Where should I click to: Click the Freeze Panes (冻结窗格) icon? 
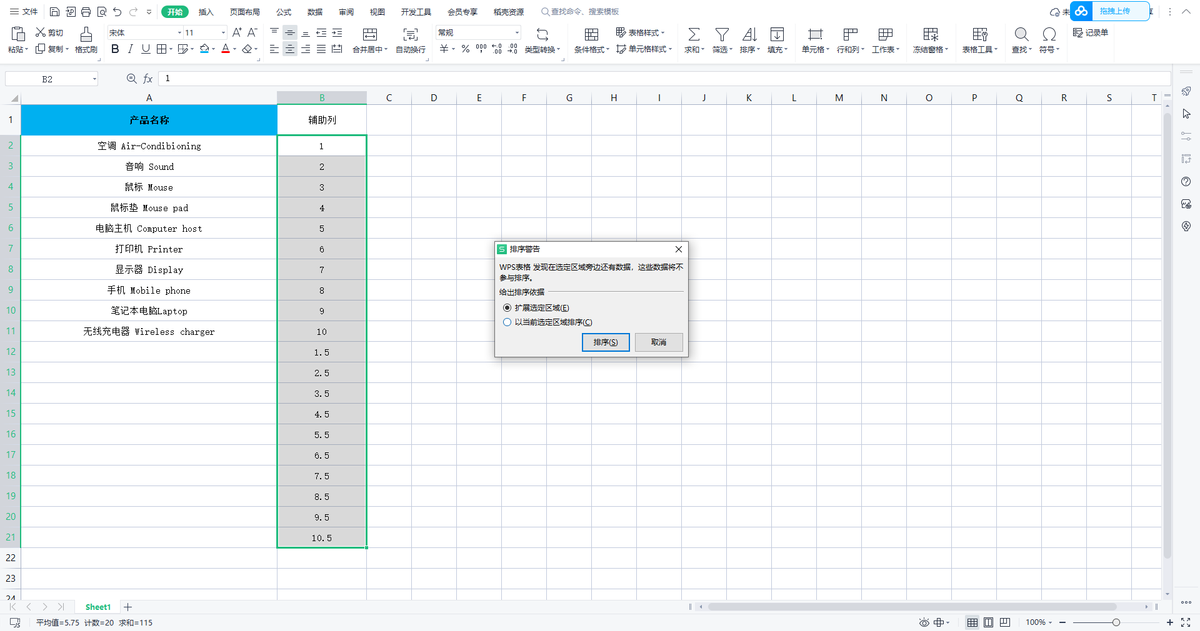tap(930, 34)
